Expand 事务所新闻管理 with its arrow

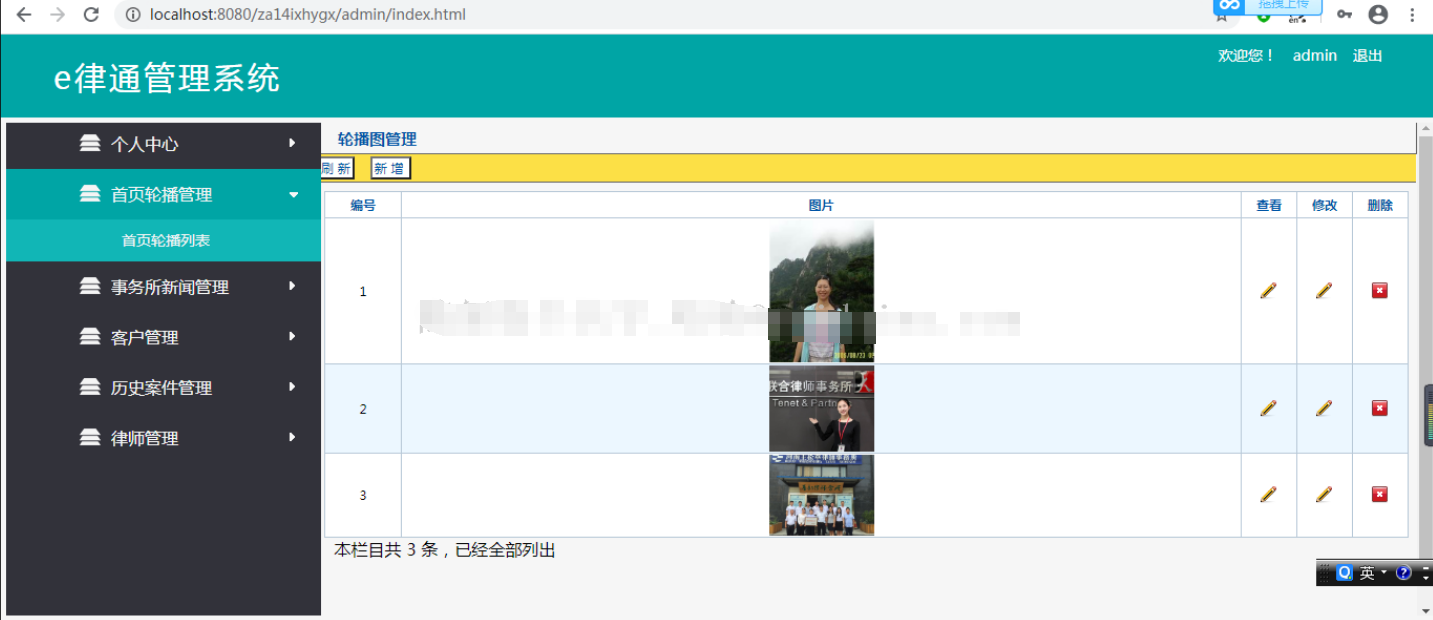pos(292,286)
